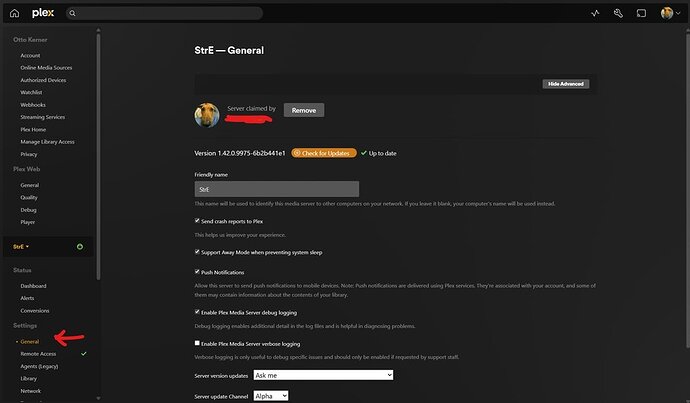Enable Plex Media Server verbose logging checkbox
This screenshot has height=403, width=690.
(x=197, y=343)
